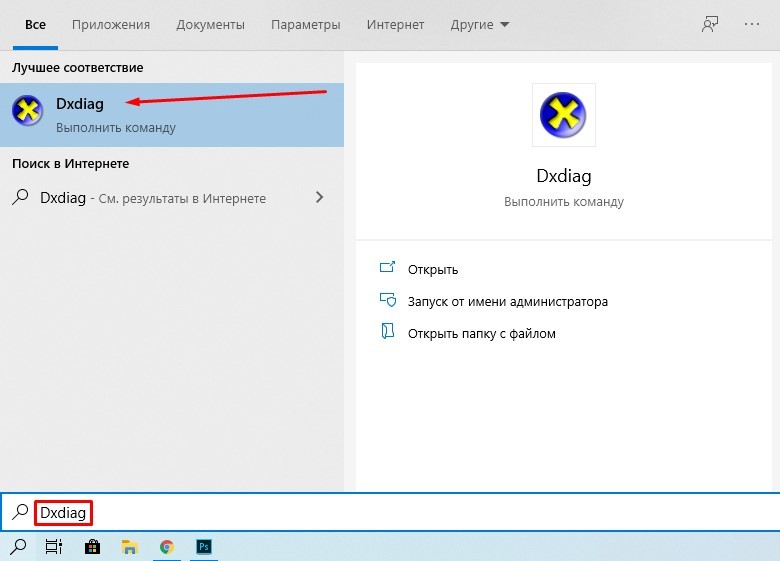Open Photoshop from taskbar
This screenshot has height=561, width=780.
(204, 547)
